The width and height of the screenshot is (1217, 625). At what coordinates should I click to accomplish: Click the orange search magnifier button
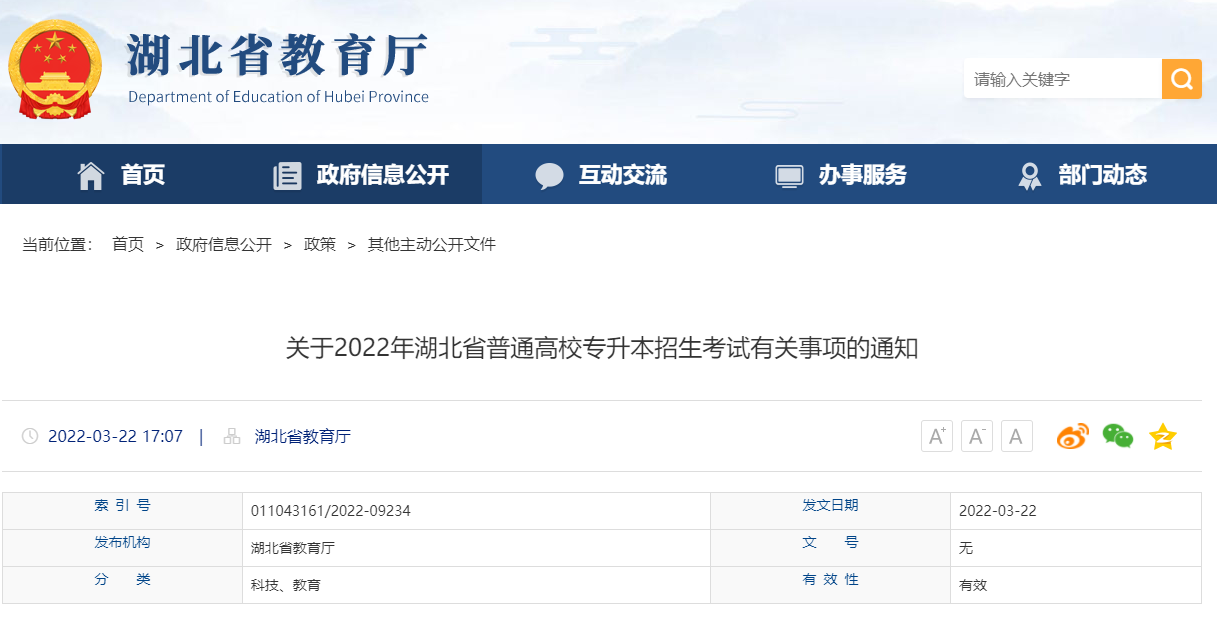click(x=1181, y=79)
